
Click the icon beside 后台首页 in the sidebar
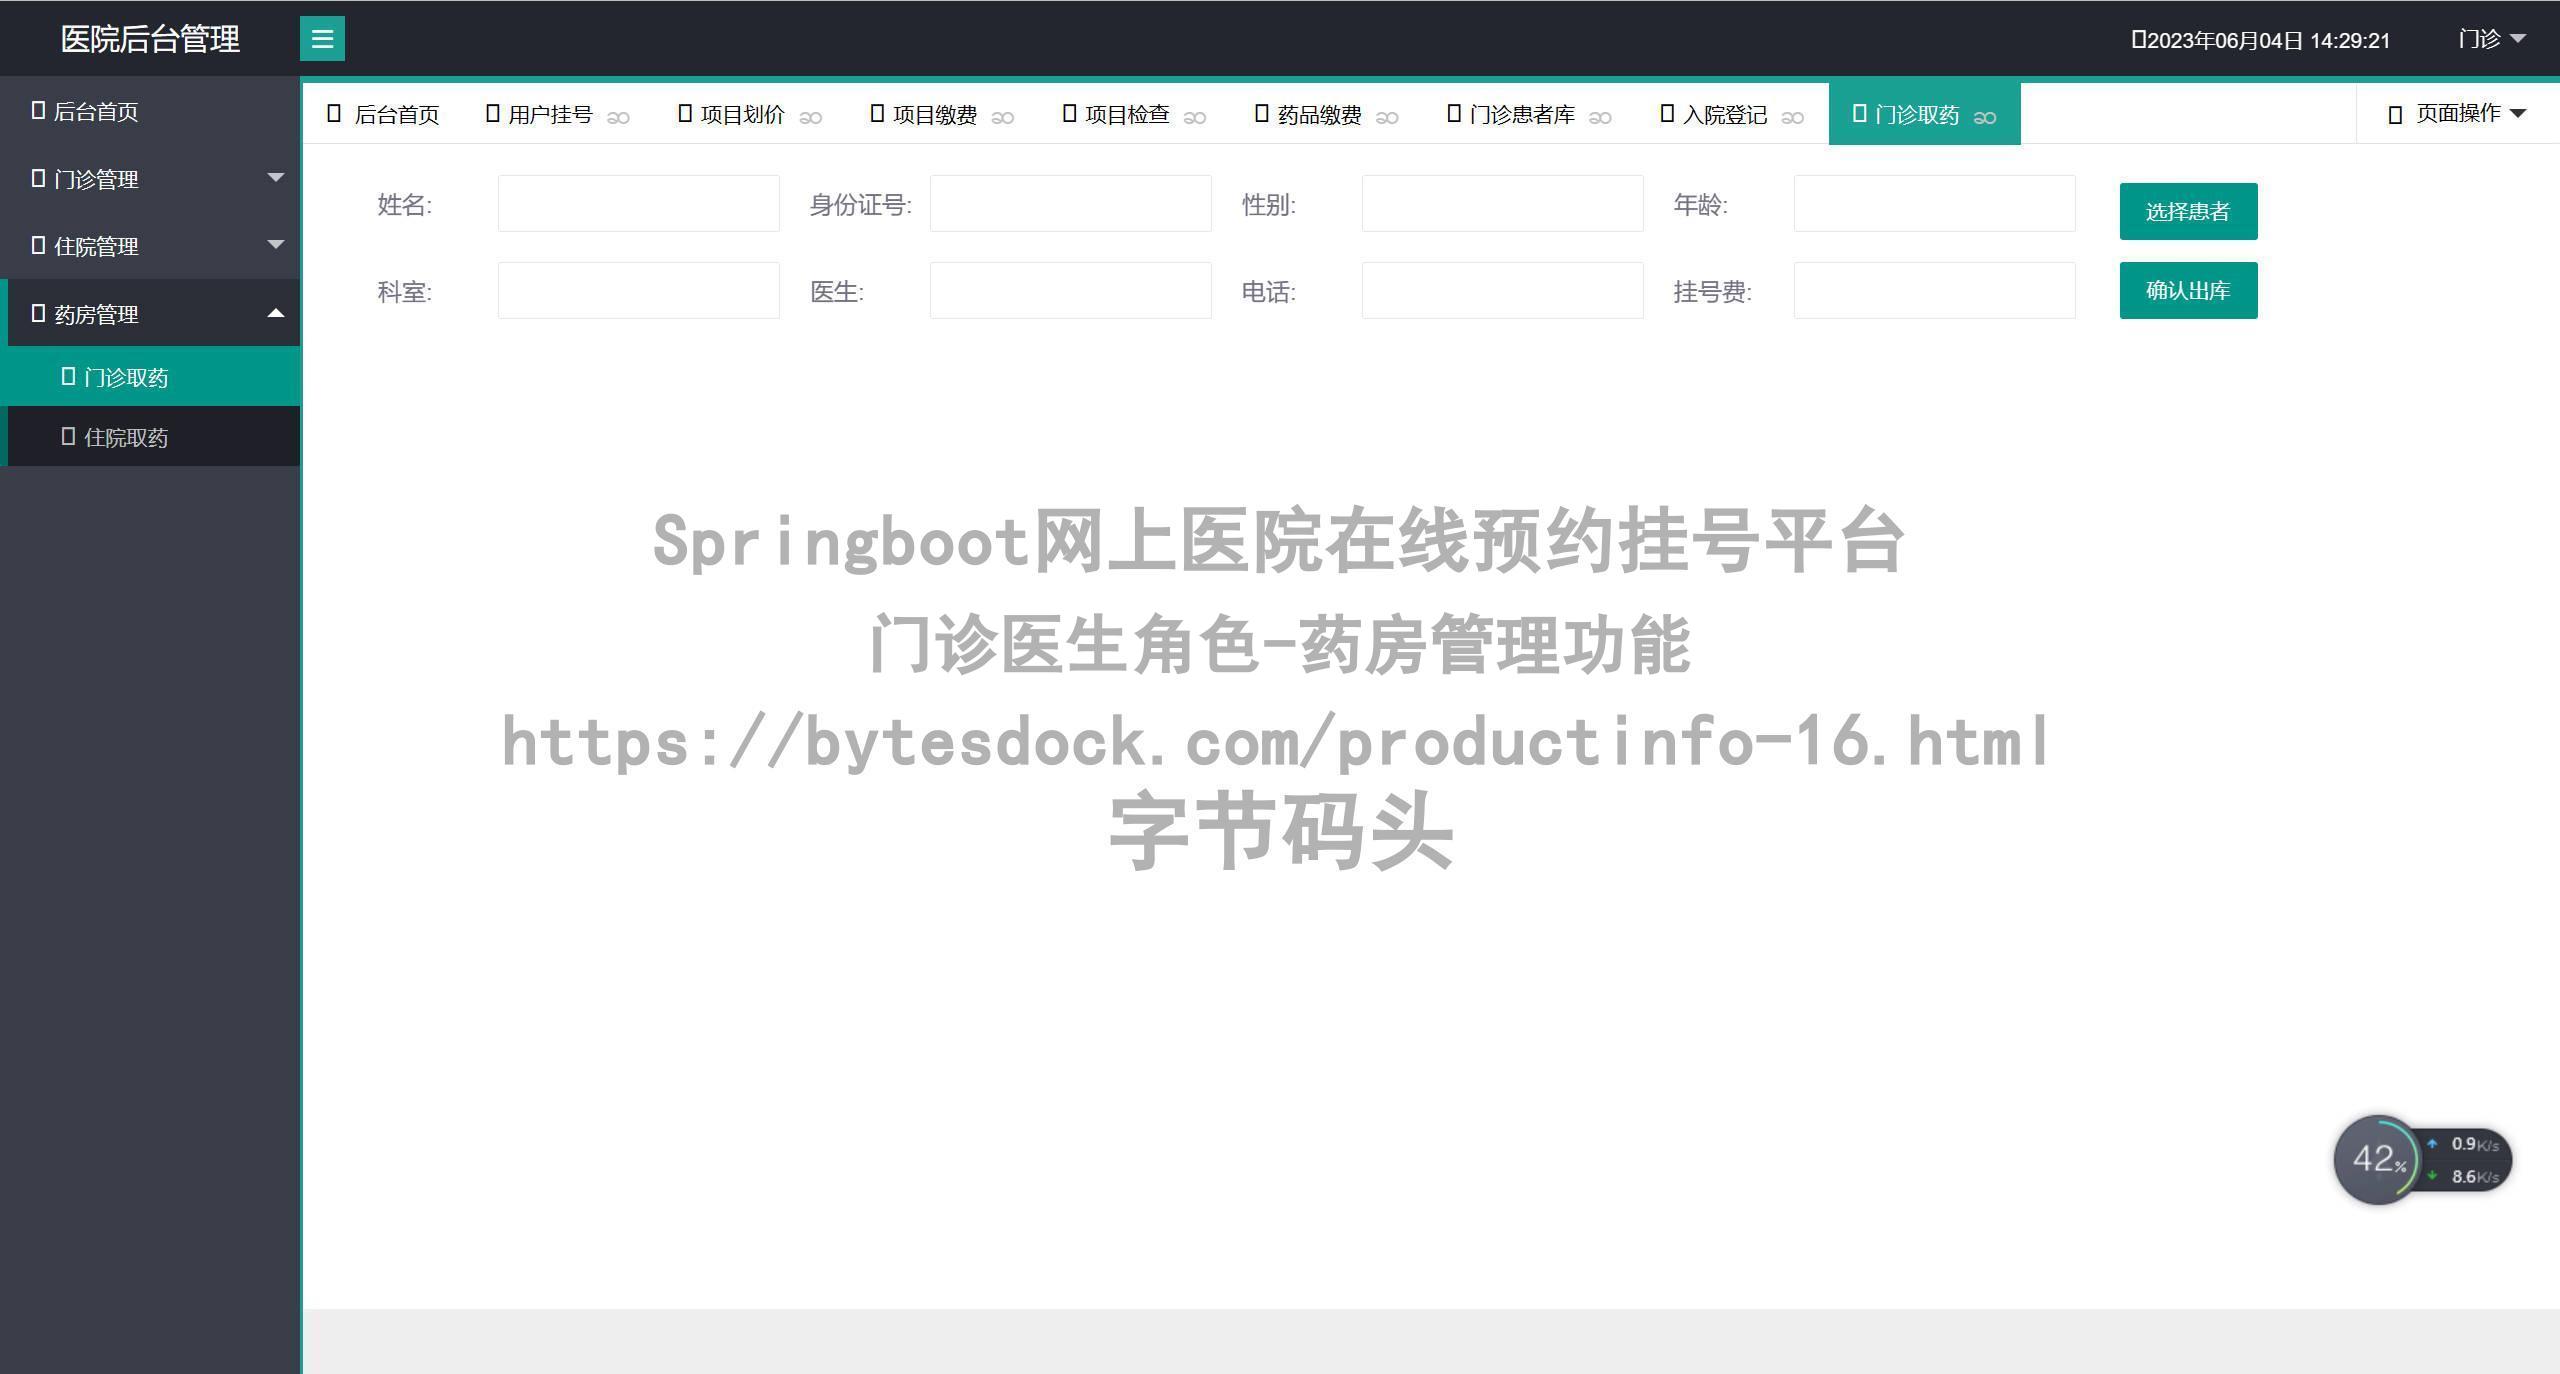(38, 110)
